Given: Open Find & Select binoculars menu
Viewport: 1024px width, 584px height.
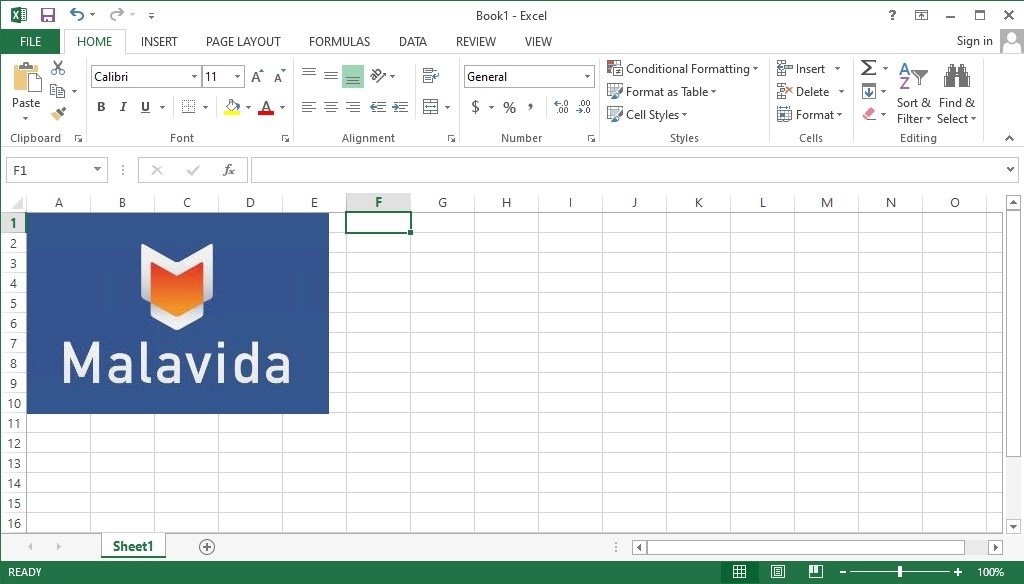Looking at the screenshot, I should coord(957,93).
